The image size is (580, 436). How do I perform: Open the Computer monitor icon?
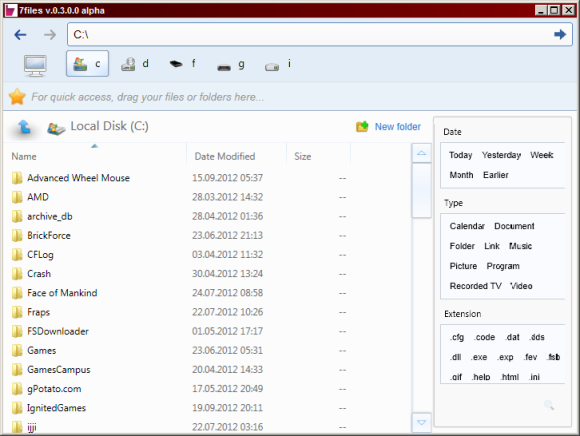tap(35, 65)
